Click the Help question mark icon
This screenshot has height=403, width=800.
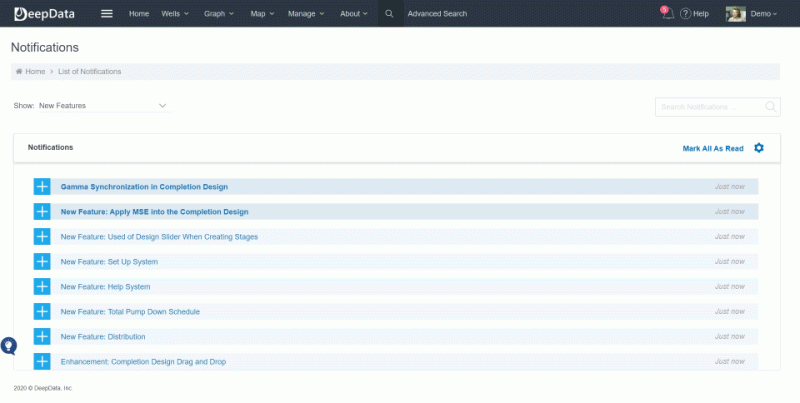pos(686,14)
